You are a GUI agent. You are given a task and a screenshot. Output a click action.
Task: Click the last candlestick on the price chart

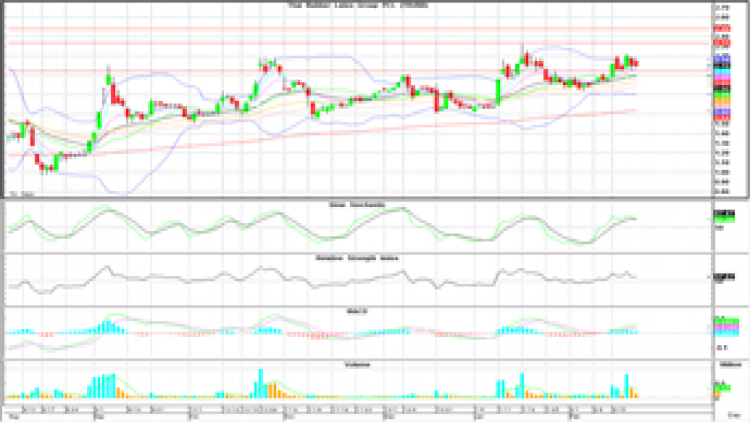636,65
